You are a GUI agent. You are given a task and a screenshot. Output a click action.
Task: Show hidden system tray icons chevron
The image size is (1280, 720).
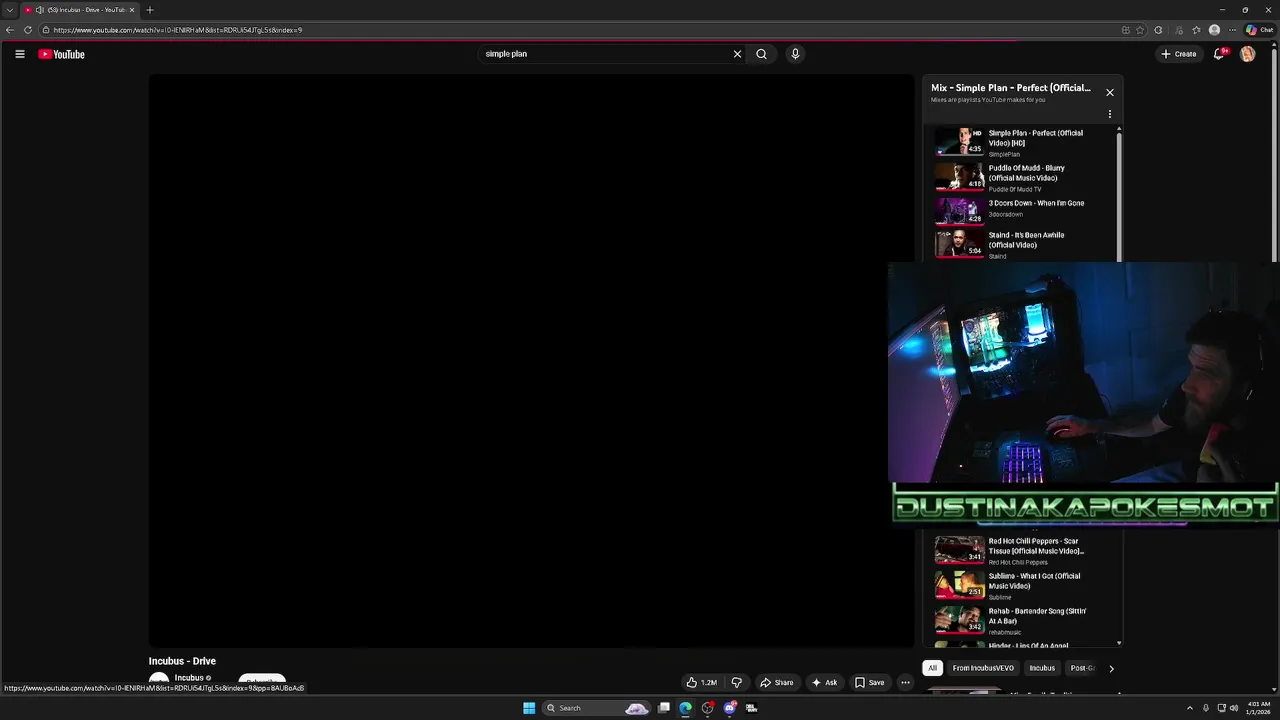pyautogui.click(x=1189, y=708)
